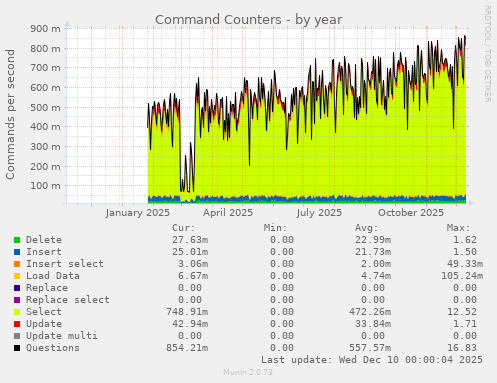This screenshot has height=383, width=497.
Task: Click Update current value 42.94m
Action: pyautogui.click(x=190, y=324)
